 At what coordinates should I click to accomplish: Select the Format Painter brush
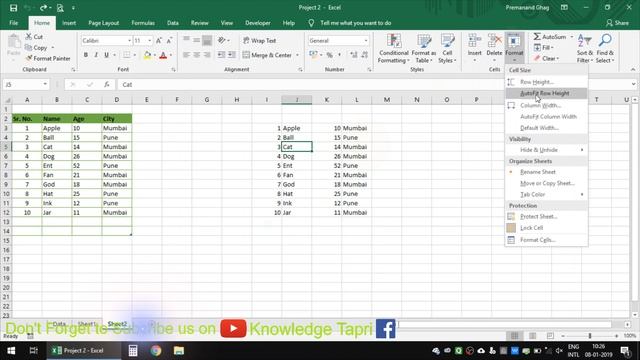coord(29,58)
